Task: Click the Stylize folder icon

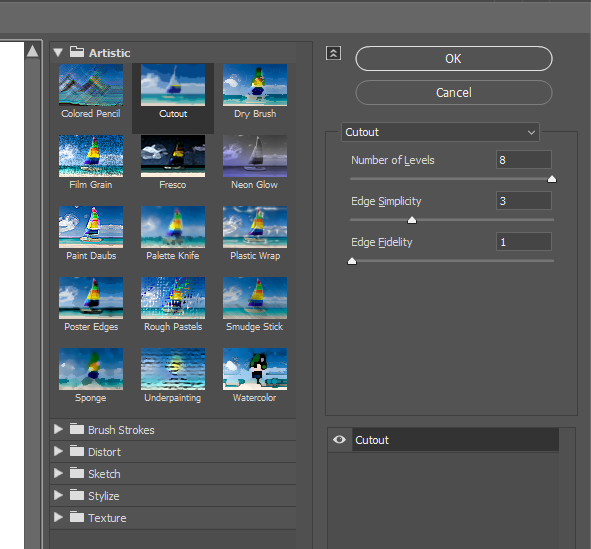Action: tap(77, 495)
